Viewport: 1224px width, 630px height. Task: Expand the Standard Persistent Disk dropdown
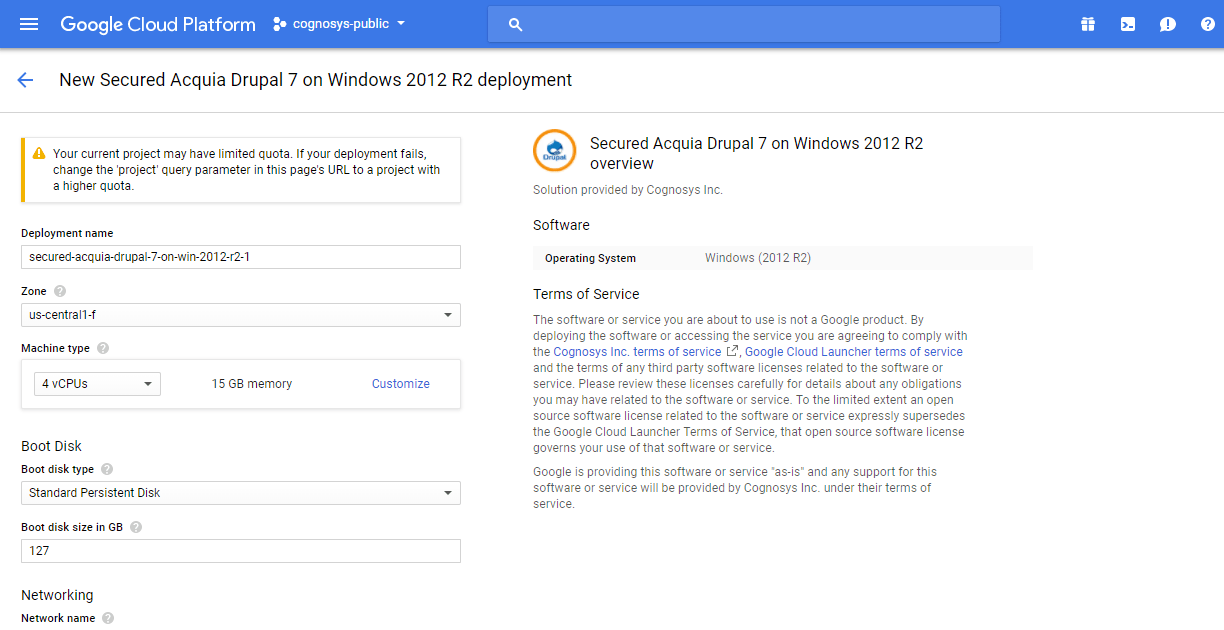(240, 493)
